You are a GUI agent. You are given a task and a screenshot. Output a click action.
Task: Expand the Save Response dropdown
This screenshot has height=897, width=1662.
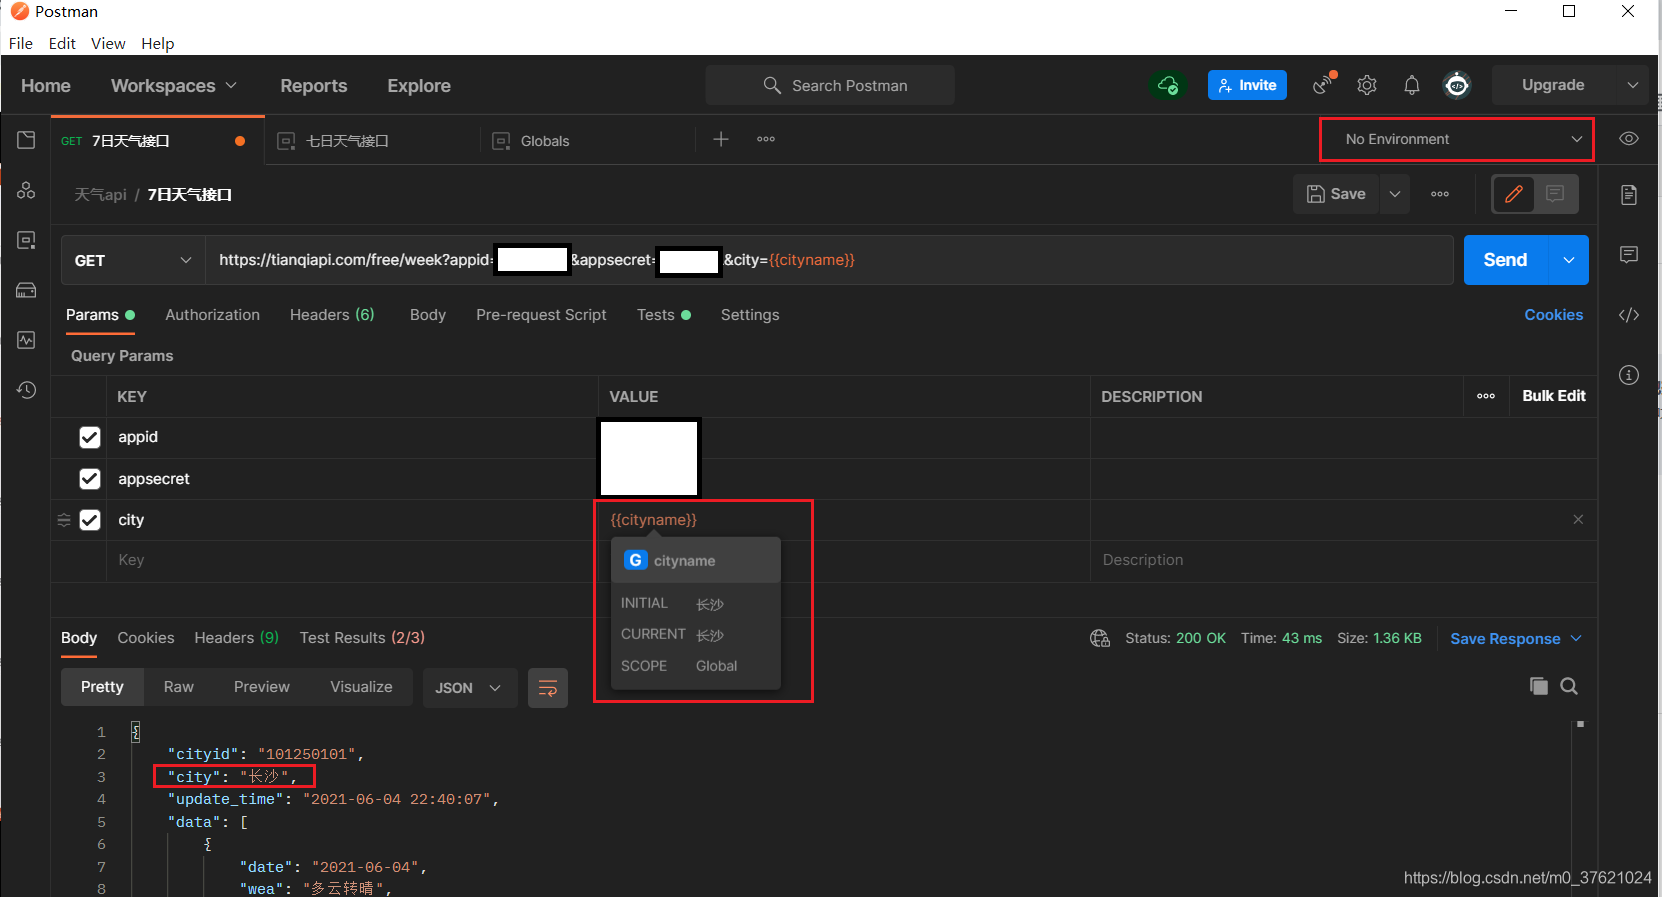pos(1576,638)
